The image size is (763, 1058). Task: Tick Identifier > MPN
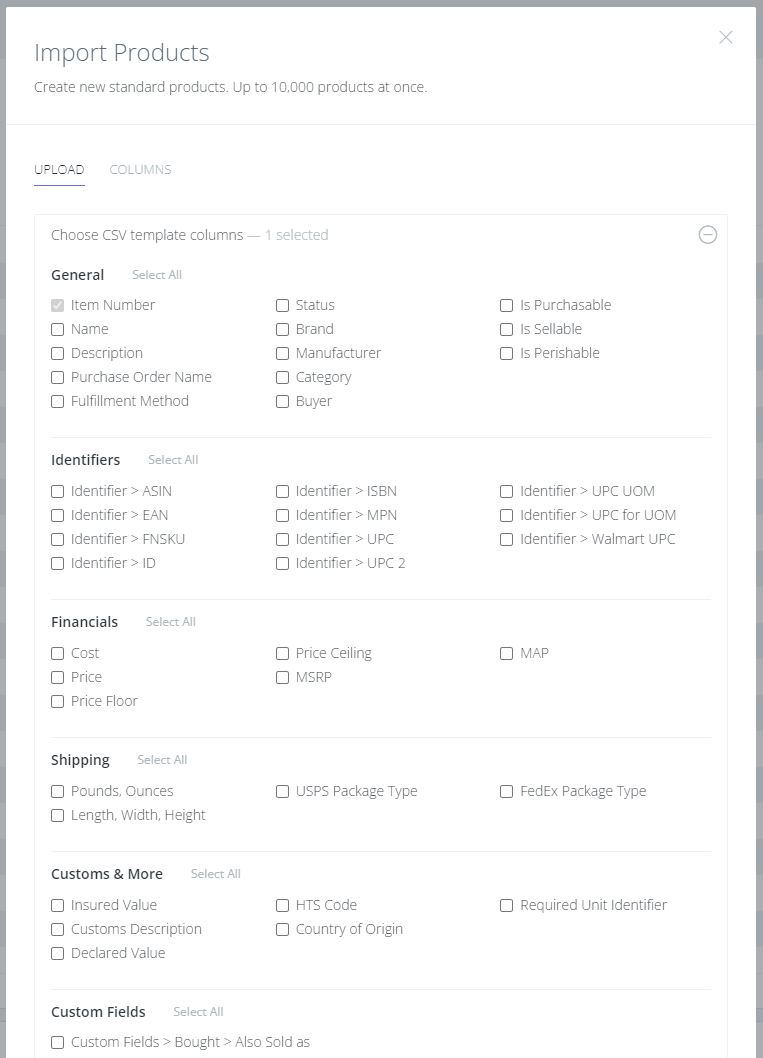pyautogui.click(x=283, y=516)
